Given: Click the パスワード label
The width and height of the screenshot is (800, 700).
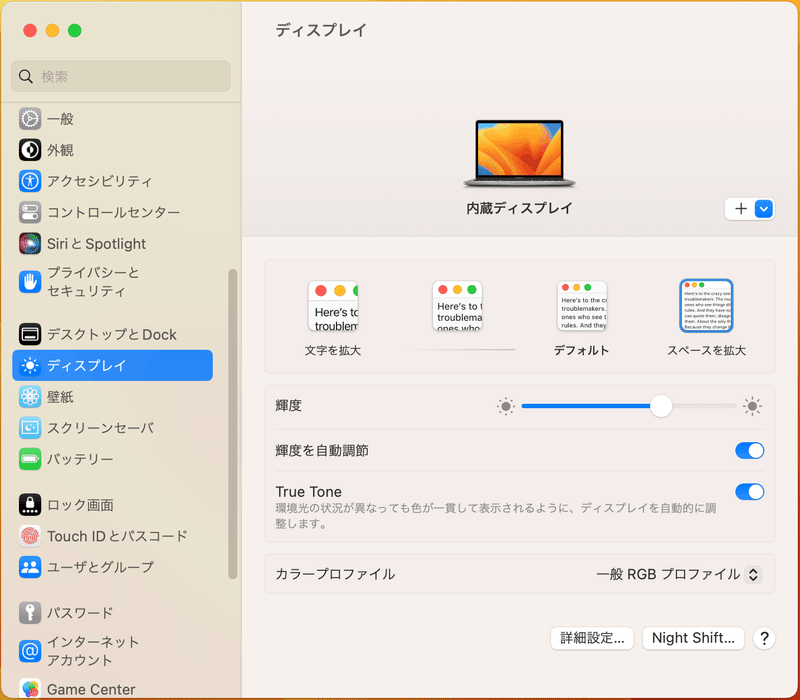Looking at the screenshot, I should point(80,612).
